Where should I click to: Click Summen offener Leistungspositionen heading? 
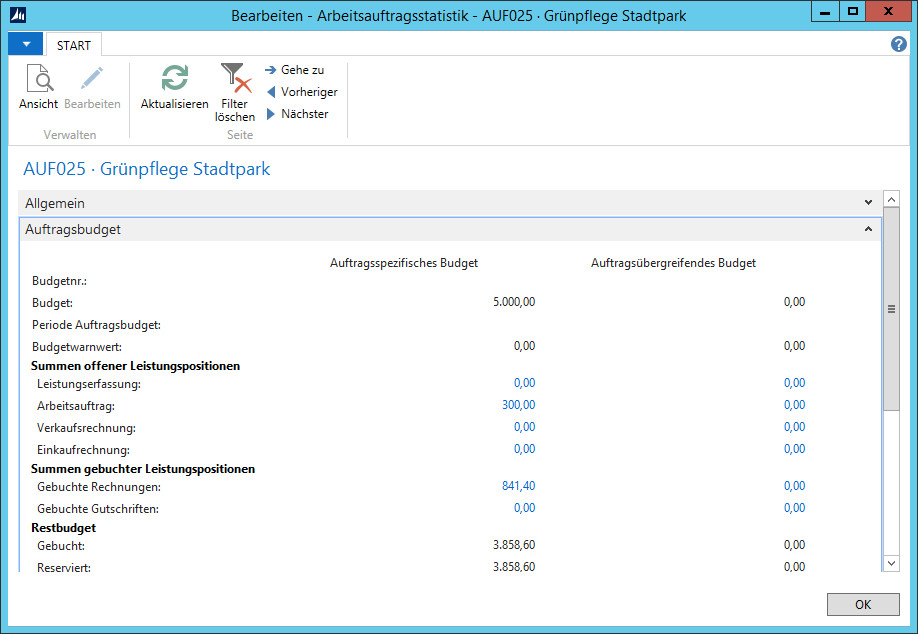coord(135,366)
